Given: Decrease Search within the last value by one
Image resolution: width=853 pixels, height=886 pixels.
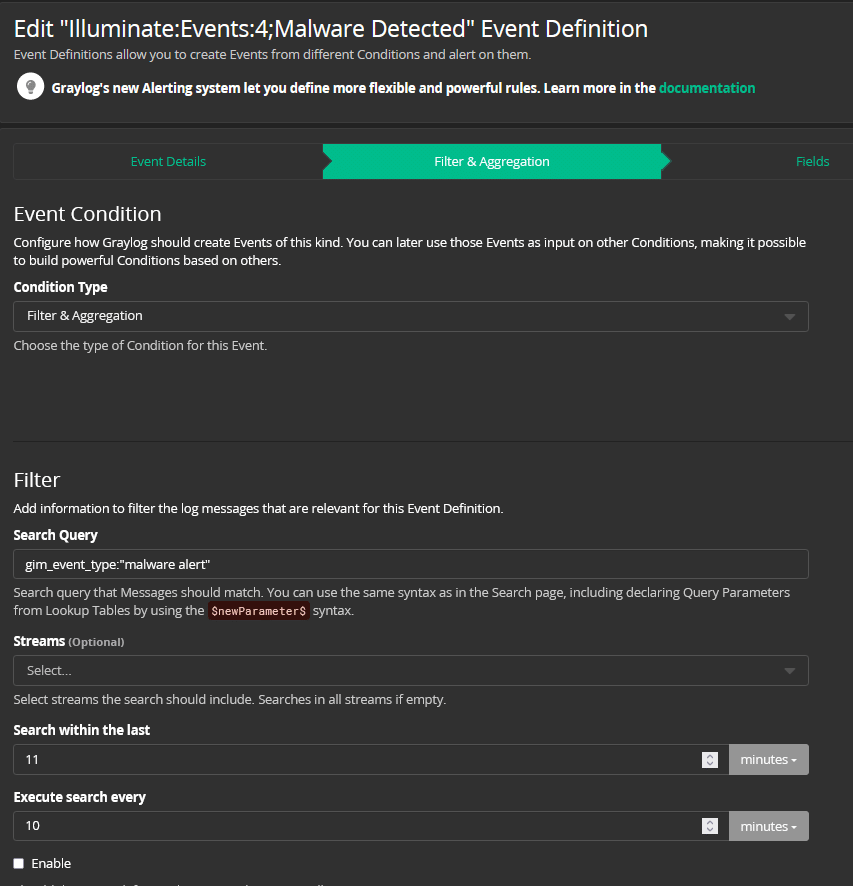Looking at the screenshot, I should point(710,764).
